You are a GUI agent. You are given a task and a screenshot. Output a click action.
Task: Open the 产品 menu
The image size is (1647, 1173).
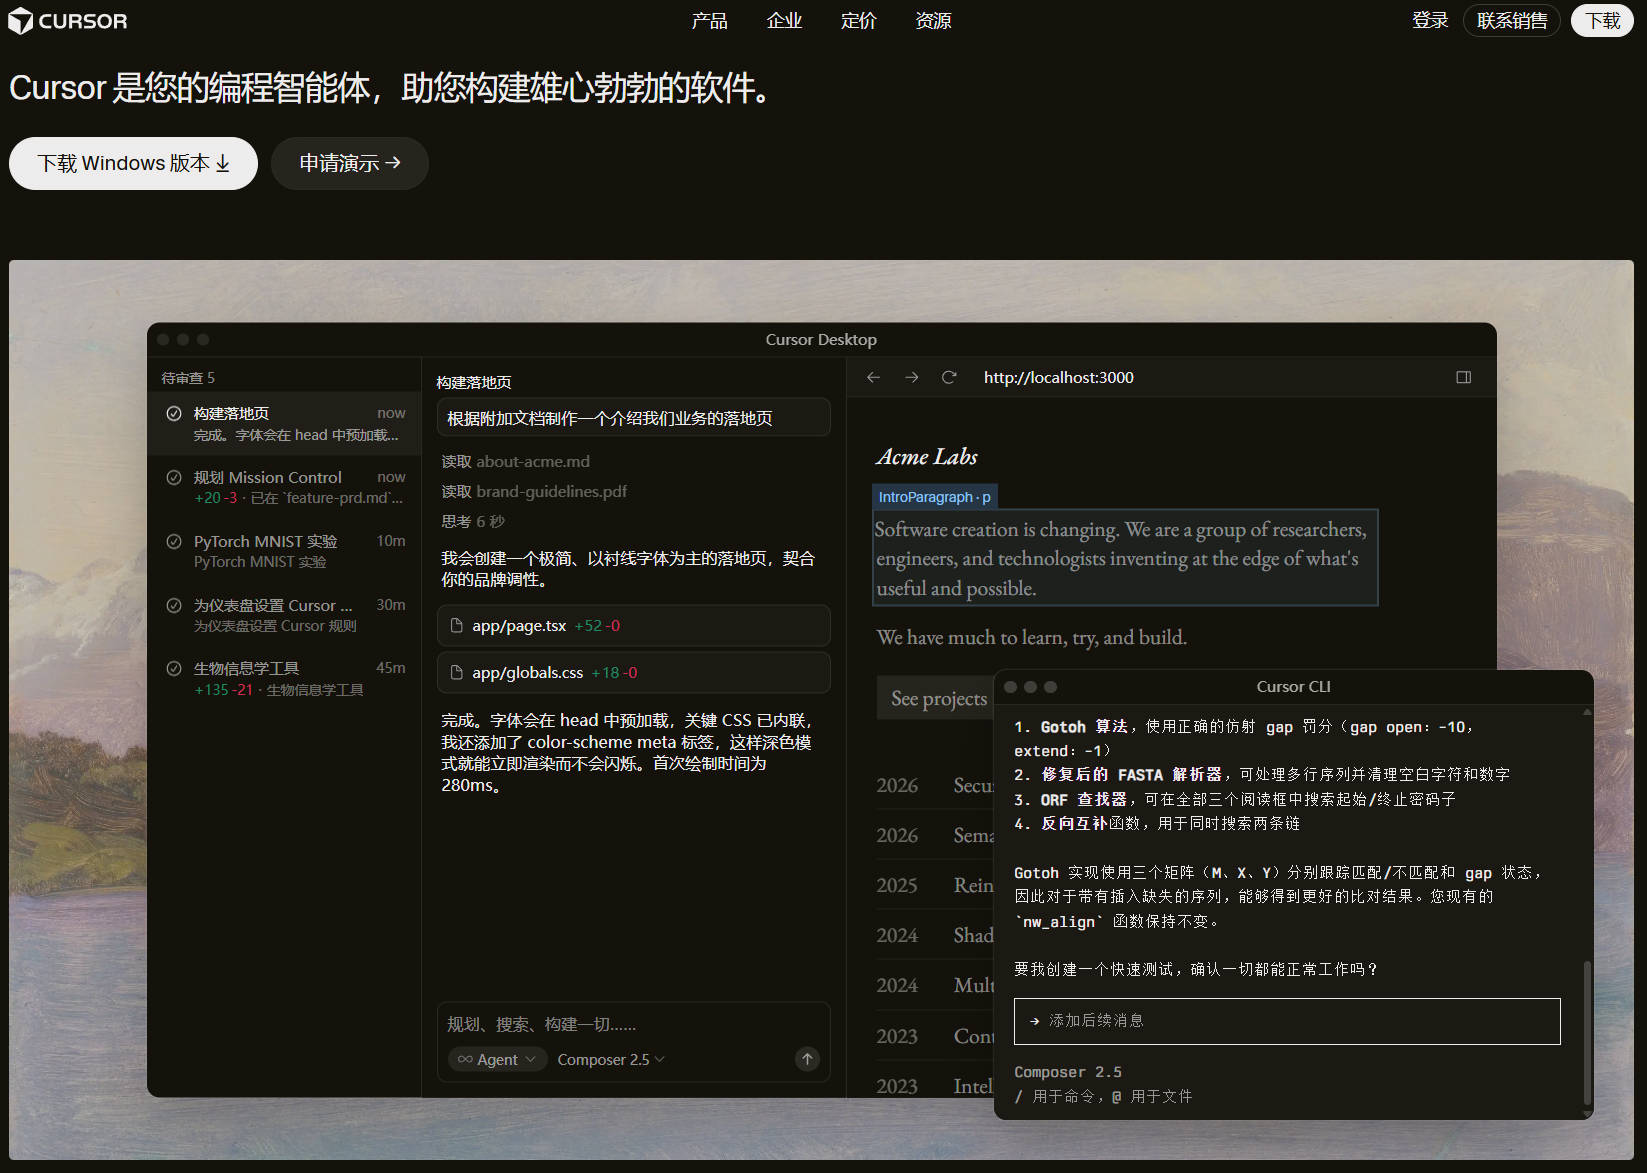709,21
